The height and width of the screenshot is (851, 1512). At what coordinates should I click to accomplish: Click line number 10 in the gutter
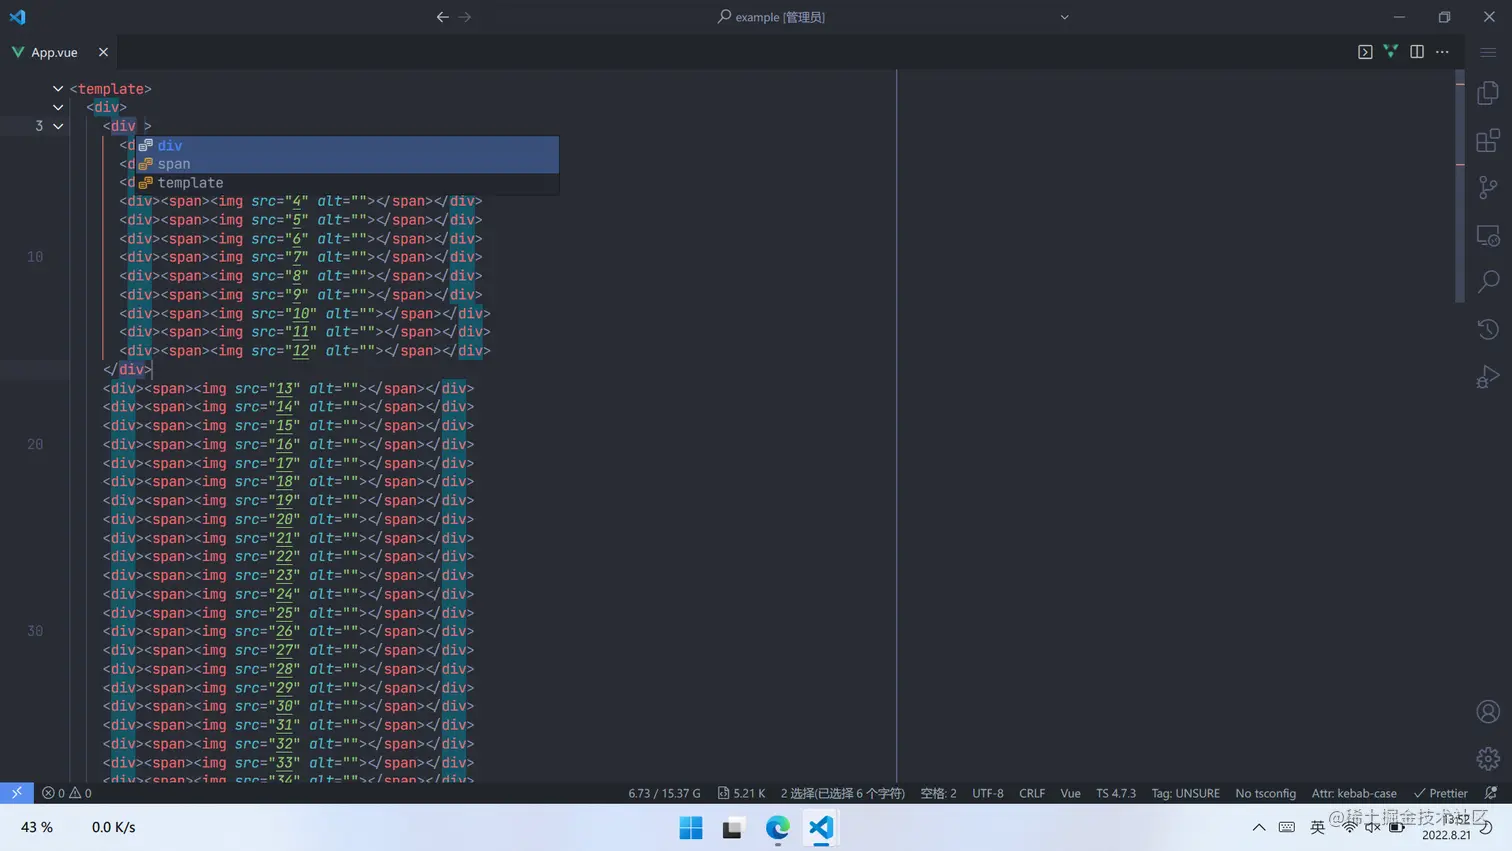(x=35, y=257)
